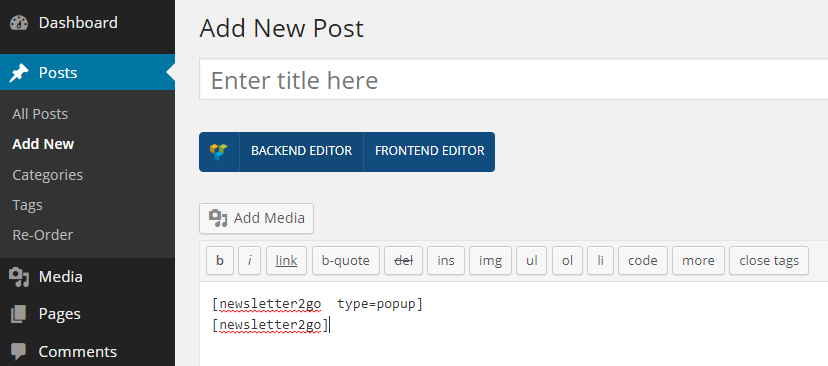Insert italic tag with i button

(250, 260)
